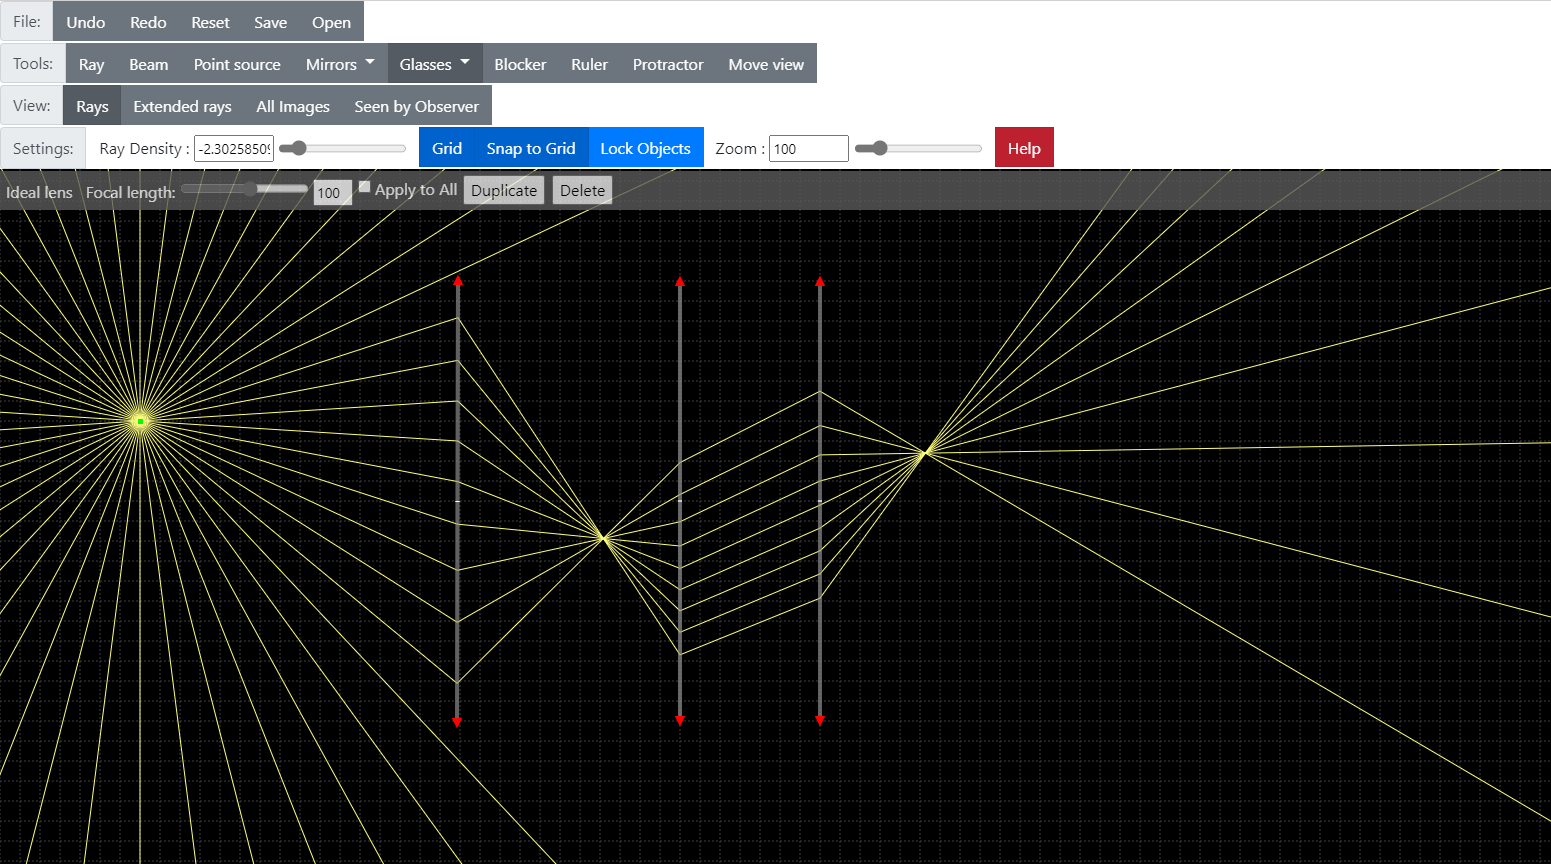Click the top red arrow of middle lens
Screen dimensions: 1551x864
click(x=680, y=282)
